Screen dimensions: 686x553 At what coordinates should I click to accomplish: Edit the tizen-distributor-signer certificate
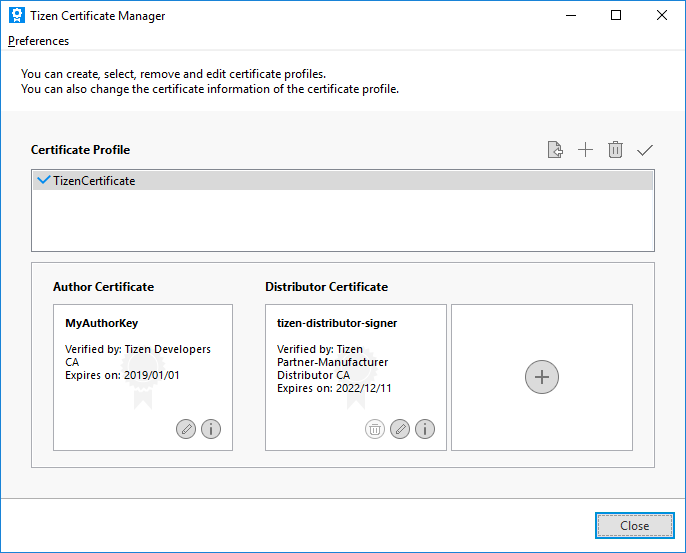click(400, 429)
